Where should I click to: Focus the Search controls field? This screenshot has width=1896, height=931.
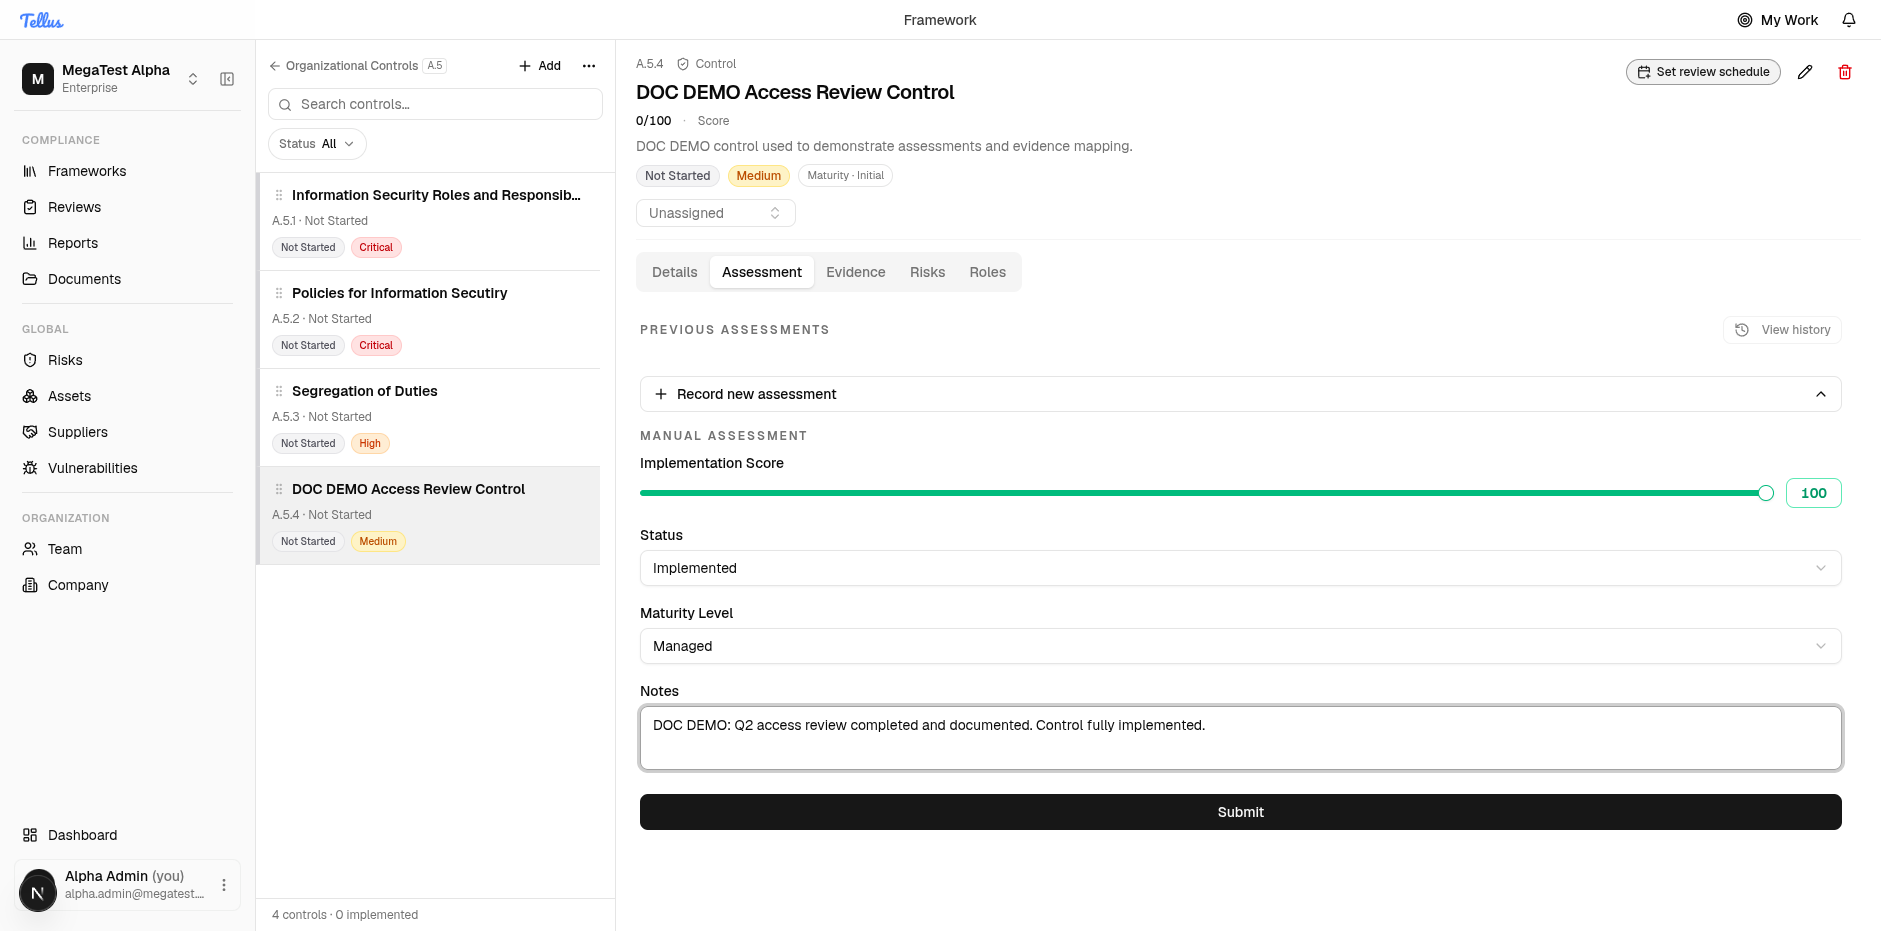coord(435,104)
